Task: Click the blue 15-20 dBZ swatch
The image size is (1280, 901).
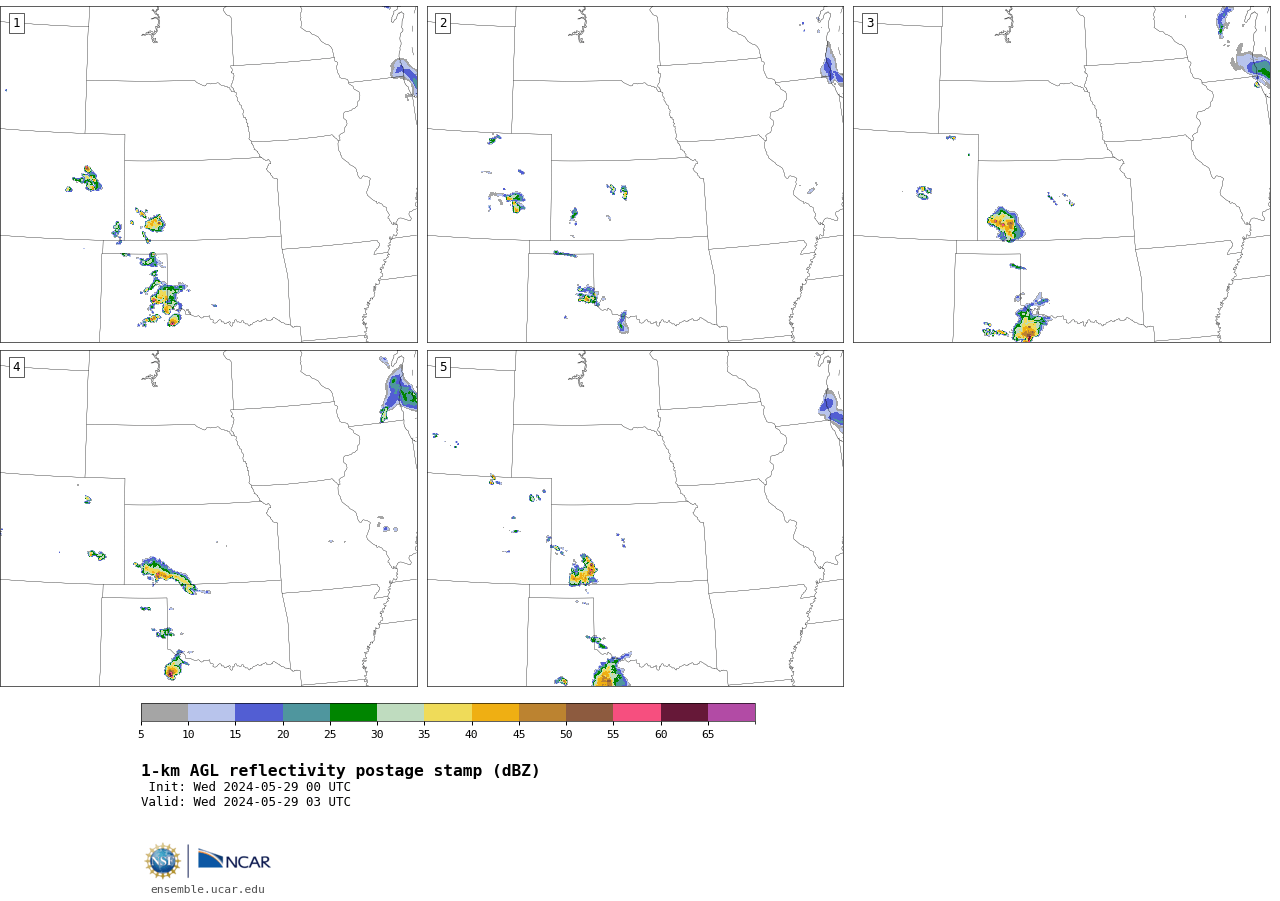Action: pyautogui.click(x=259, y=713)
